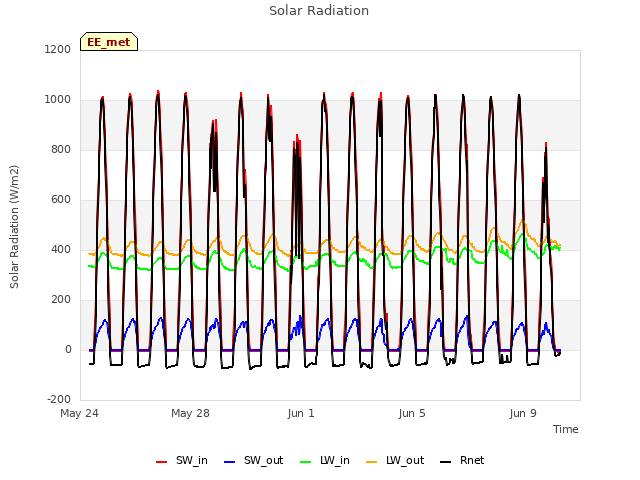Click the Time axis title

tap(566, 429)
